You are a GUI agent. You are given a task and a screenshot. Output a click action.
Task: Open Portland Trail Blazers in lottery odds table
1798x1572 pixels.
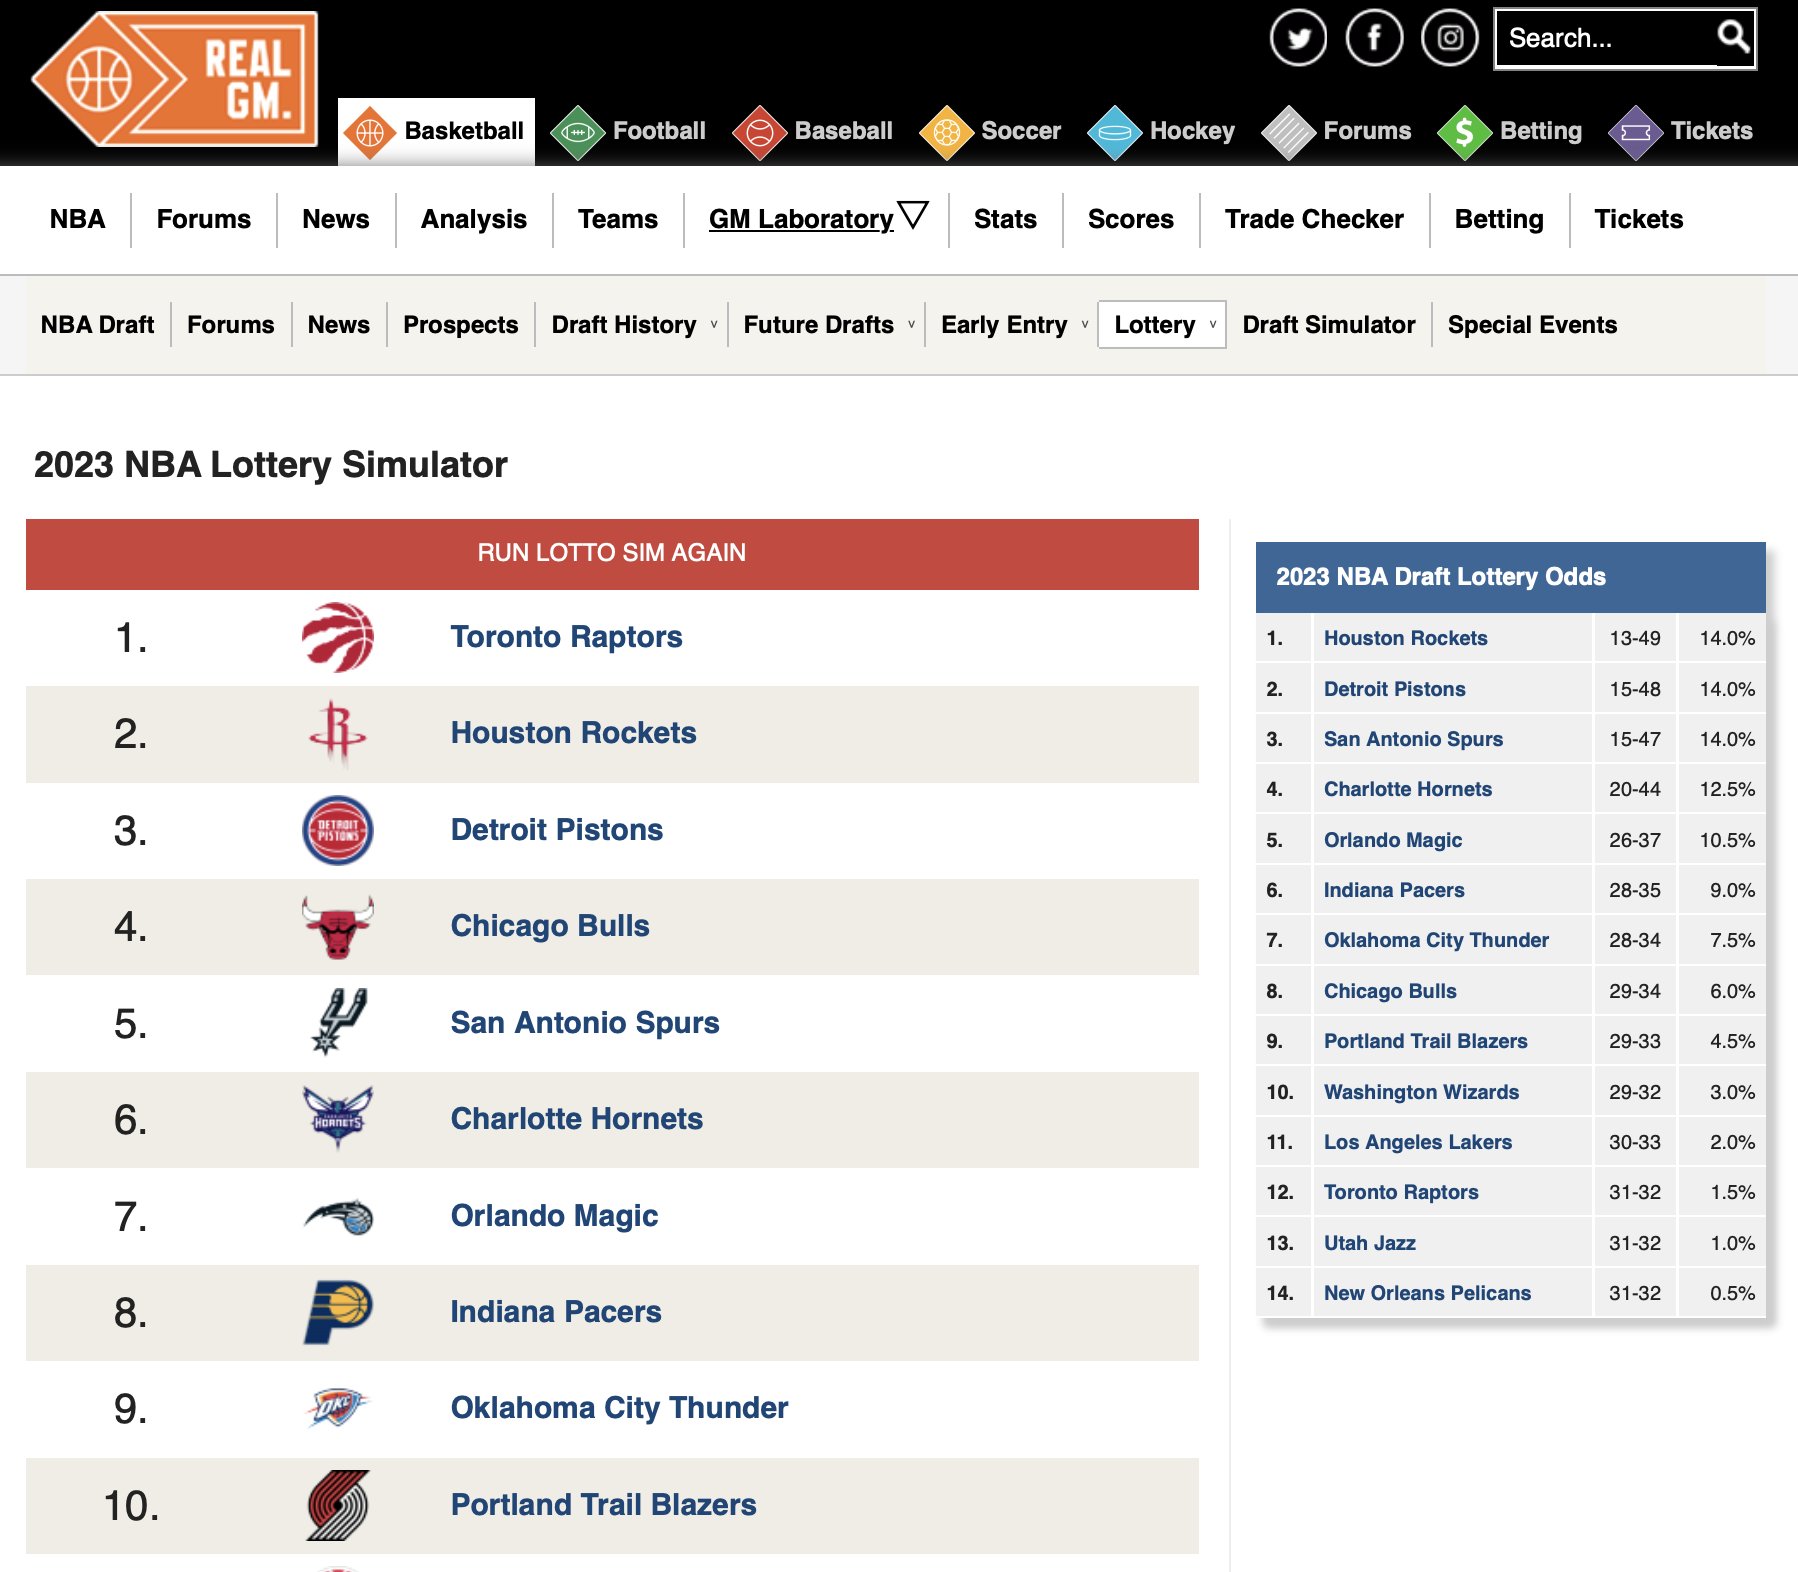pos(1426,1041)
